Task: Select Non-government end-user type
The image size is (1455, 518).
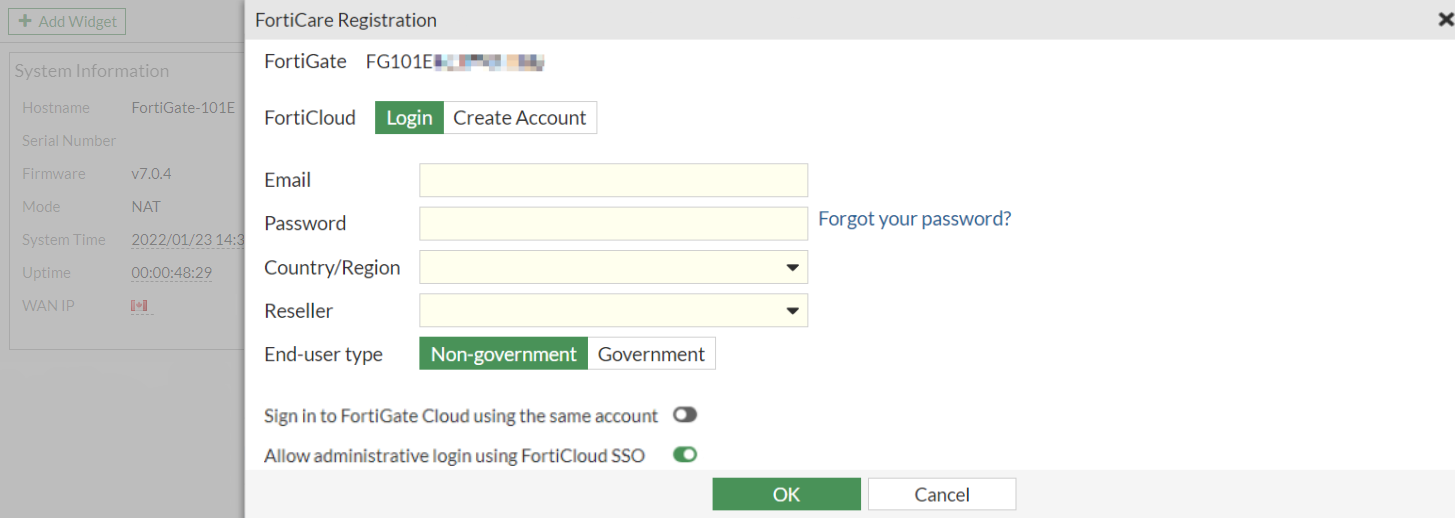Action: pyautogui.click(x=503, y=354)
